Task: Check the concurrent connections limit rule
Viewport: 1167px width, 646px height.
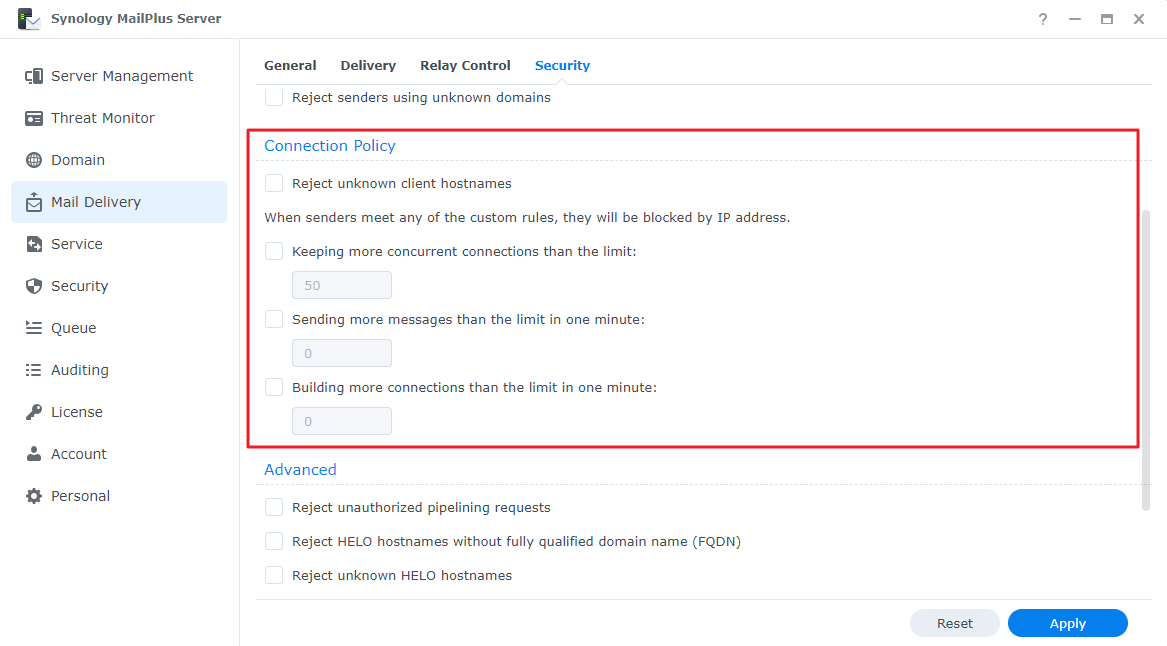Action: tap(274, 251)
